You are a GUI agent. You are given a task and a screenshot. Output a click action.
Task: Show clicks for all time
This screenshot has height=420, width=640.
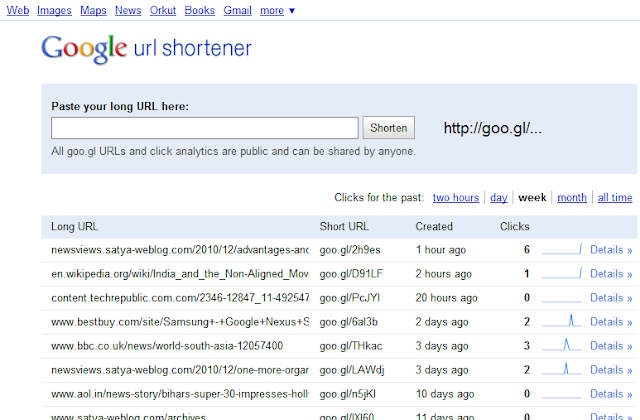(615, 198)
